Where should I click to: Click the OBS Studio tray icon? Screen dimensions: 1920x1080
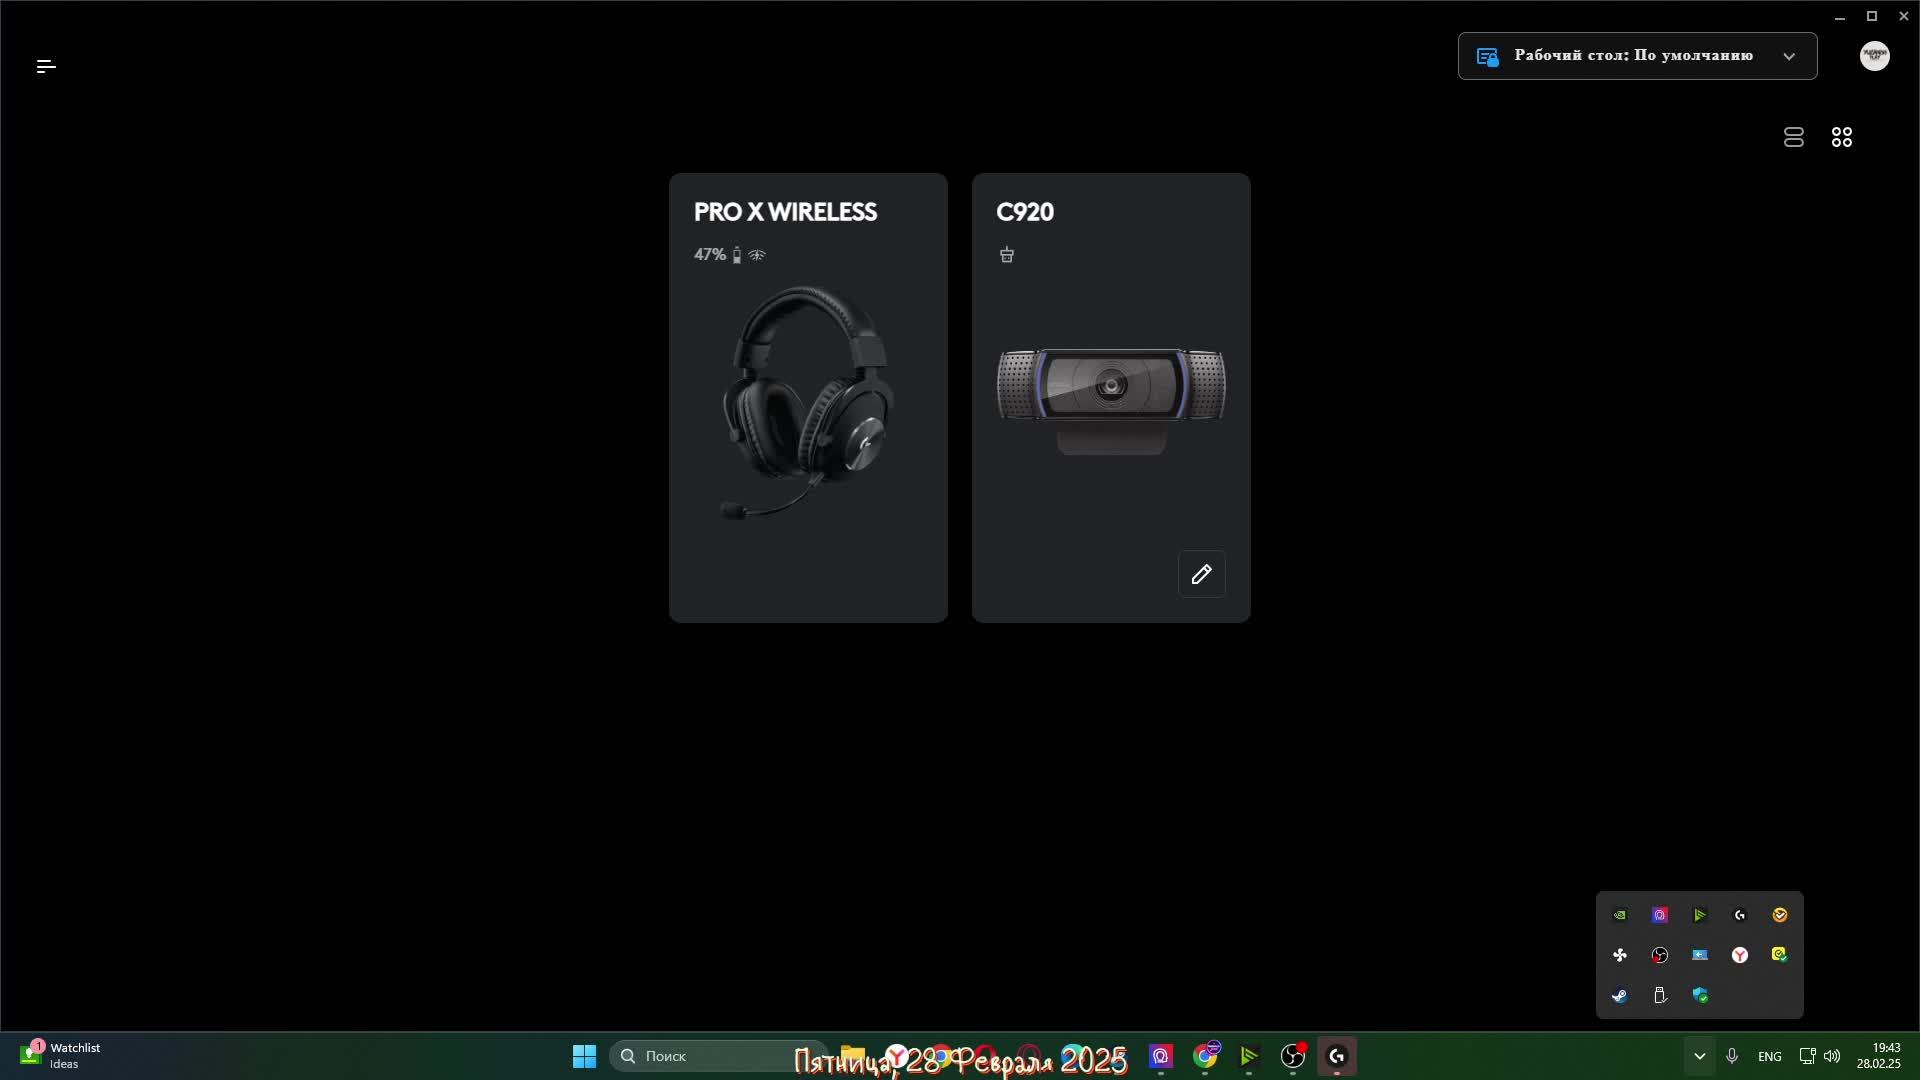pos(1659,955)
